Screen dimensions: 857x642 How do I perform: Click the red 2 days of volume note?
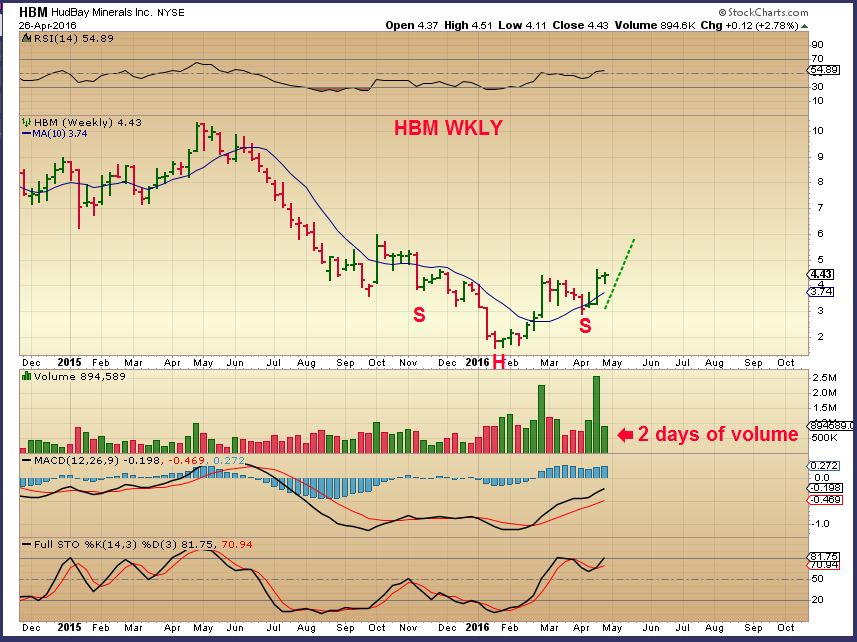pos(718,434)
